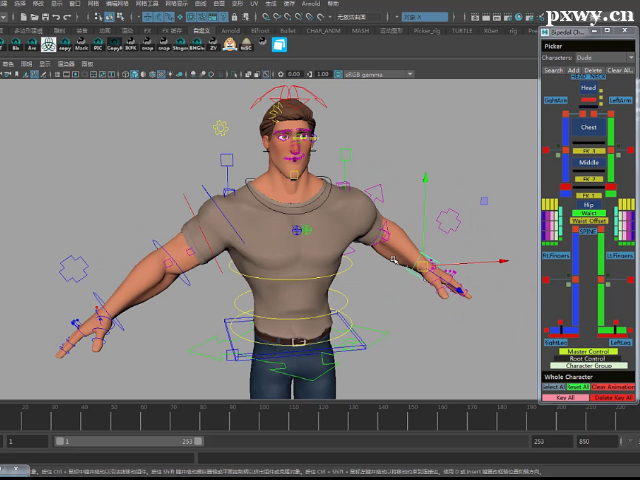Switch to the Arnold shelf tab
The image size is (640, 480).
pos(230,31)
